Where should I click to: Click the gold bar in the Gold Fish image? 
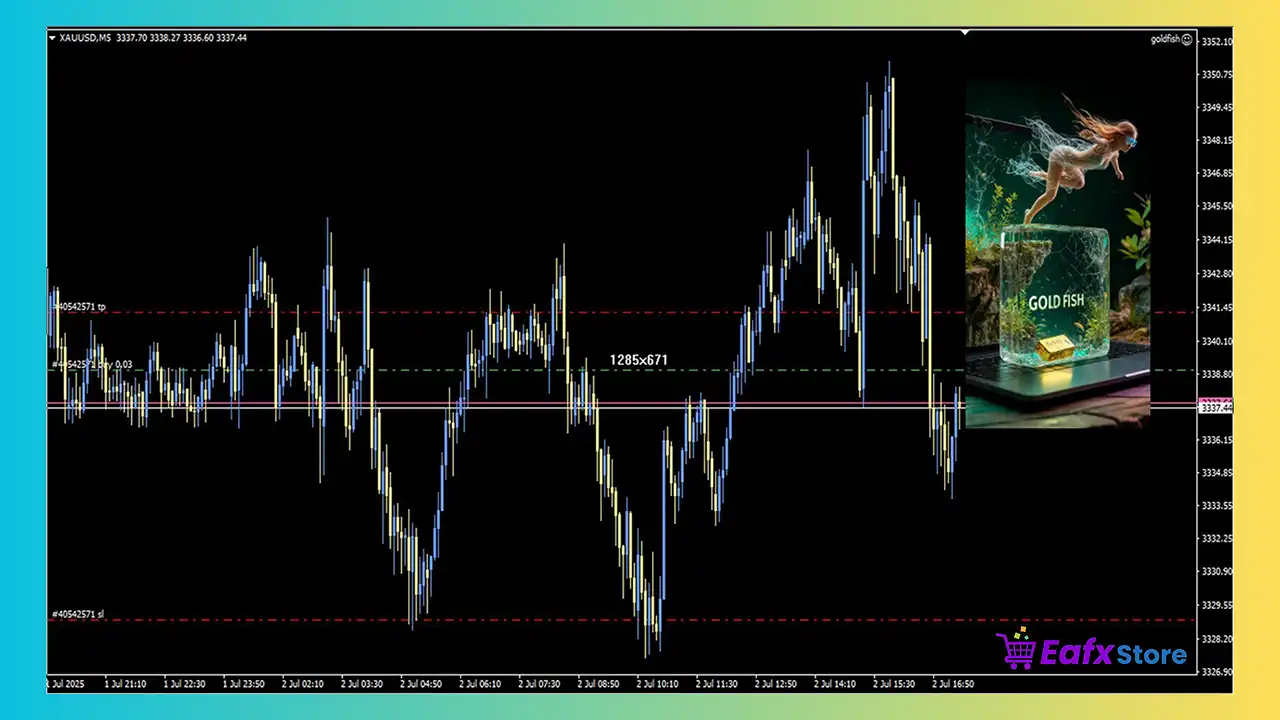[1054, 347]
